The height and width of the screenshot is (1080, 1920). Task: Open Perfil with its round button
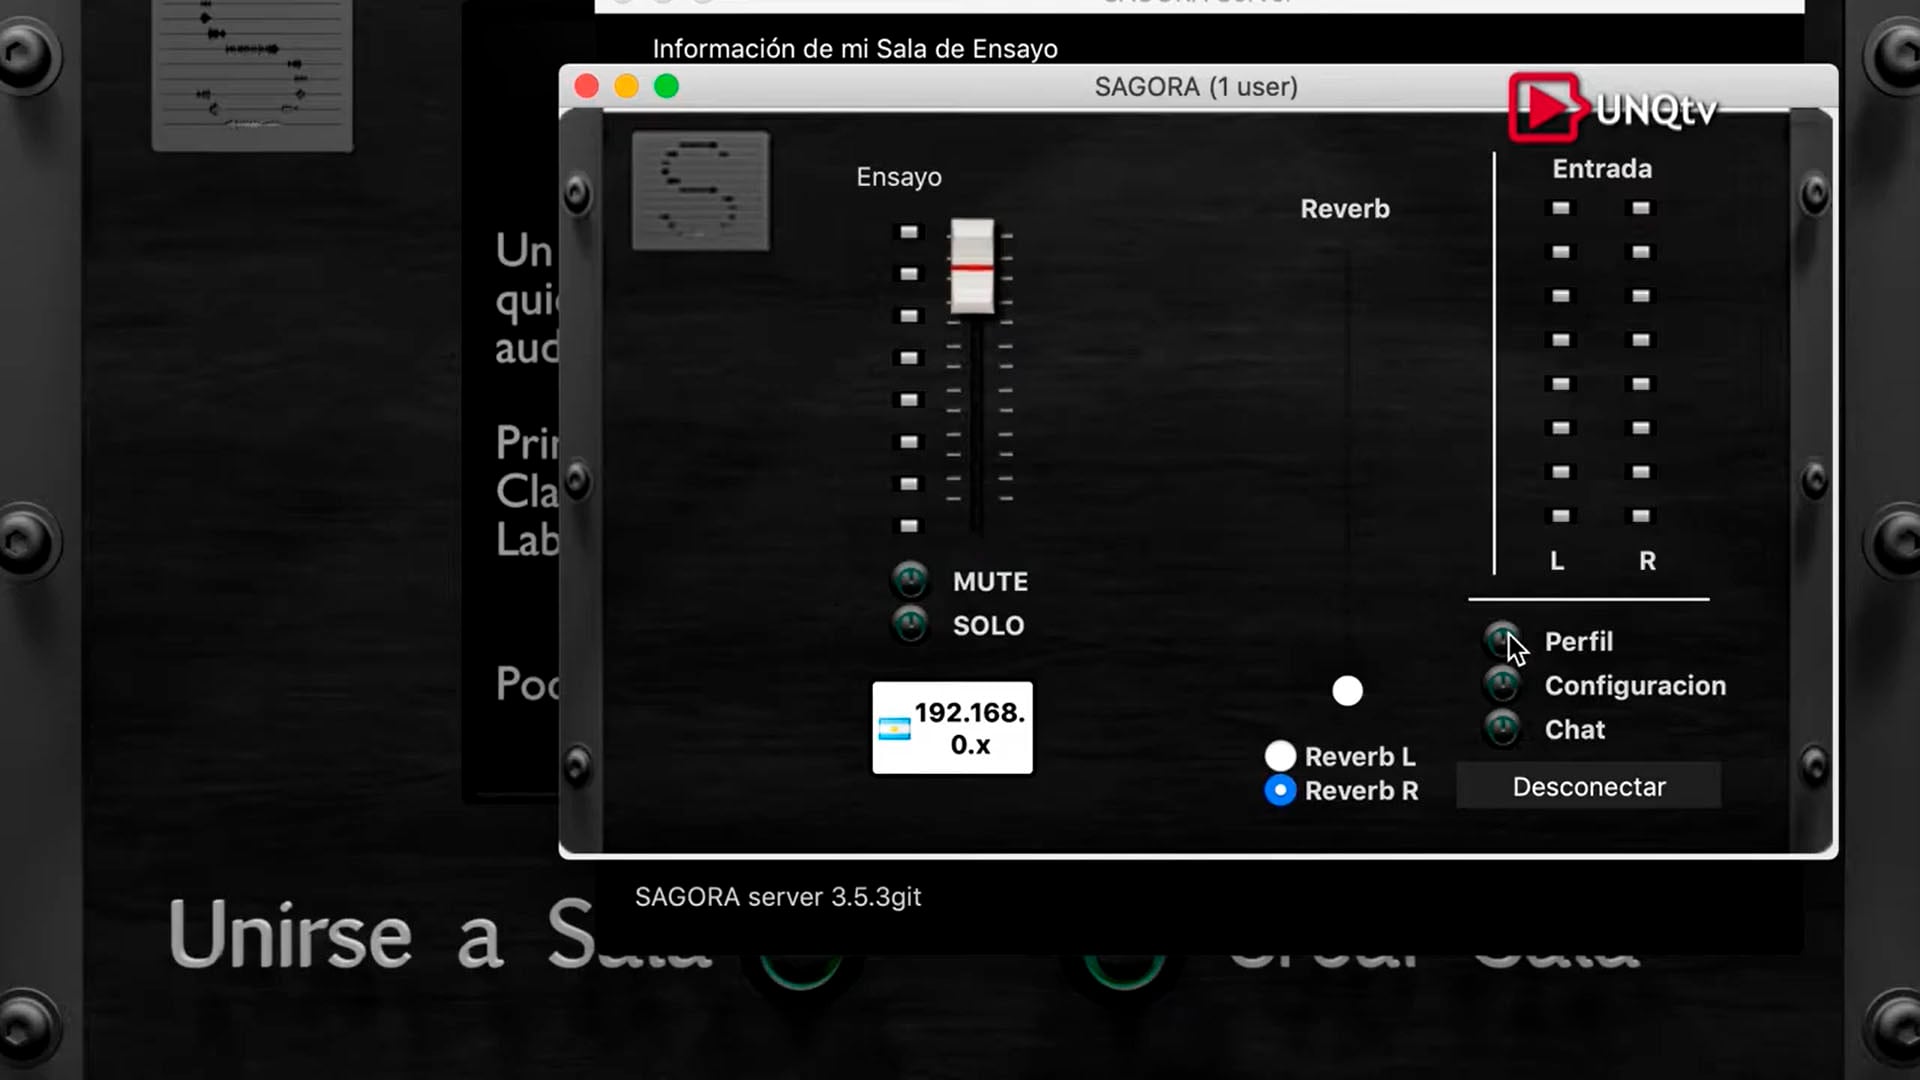[x=1502, y=640]
